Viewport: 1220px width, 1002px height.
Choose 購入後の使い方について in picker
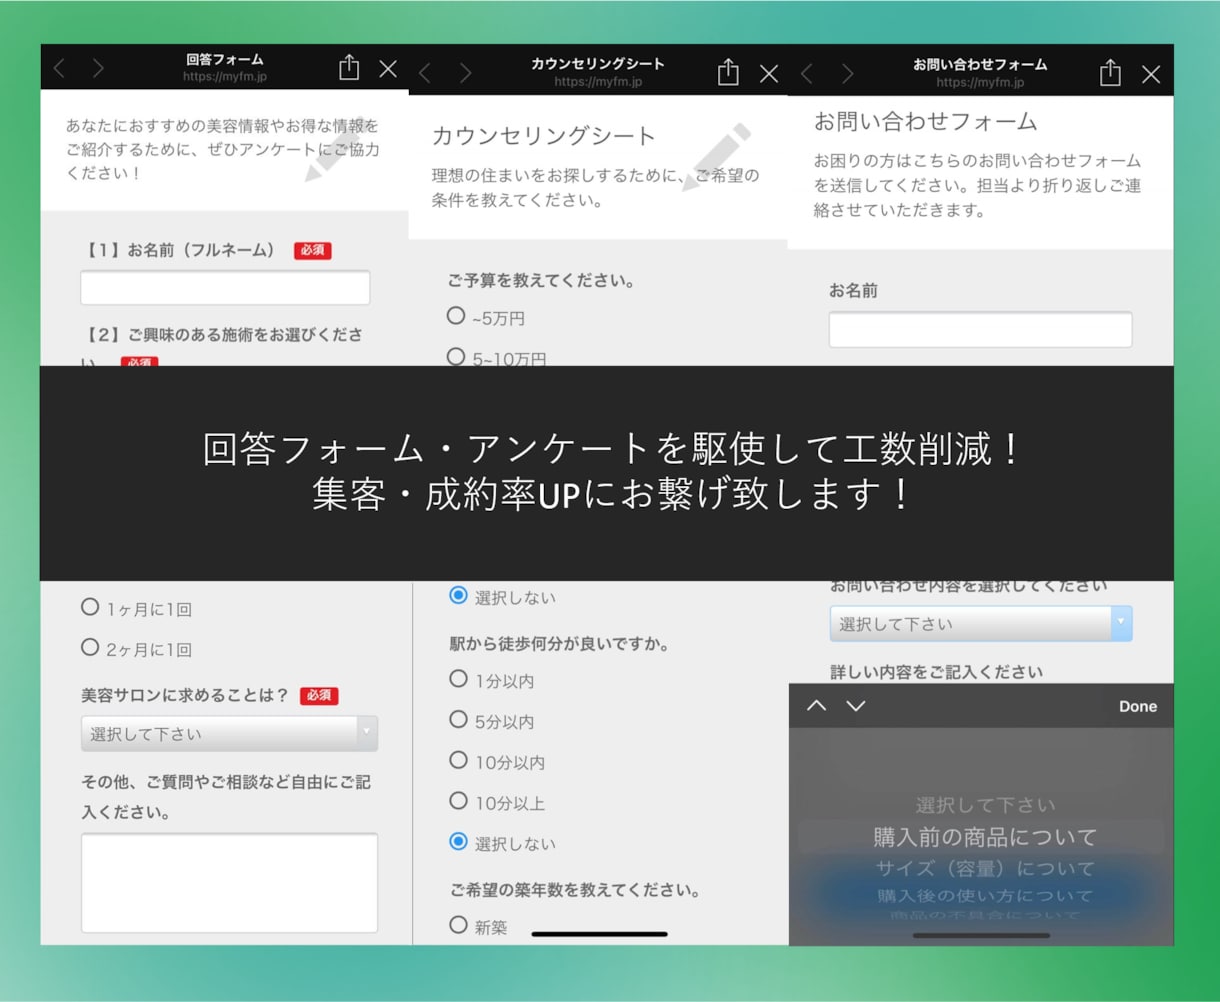click(x=985, y=896)
